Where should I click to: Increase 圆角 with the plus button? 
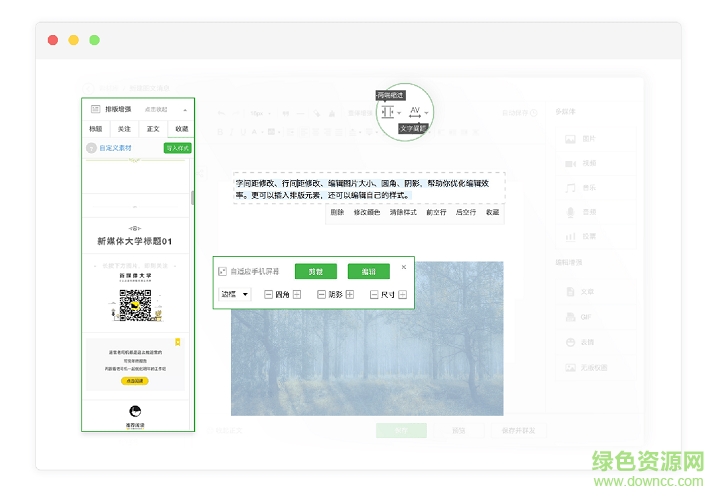[x=297, y=295]
